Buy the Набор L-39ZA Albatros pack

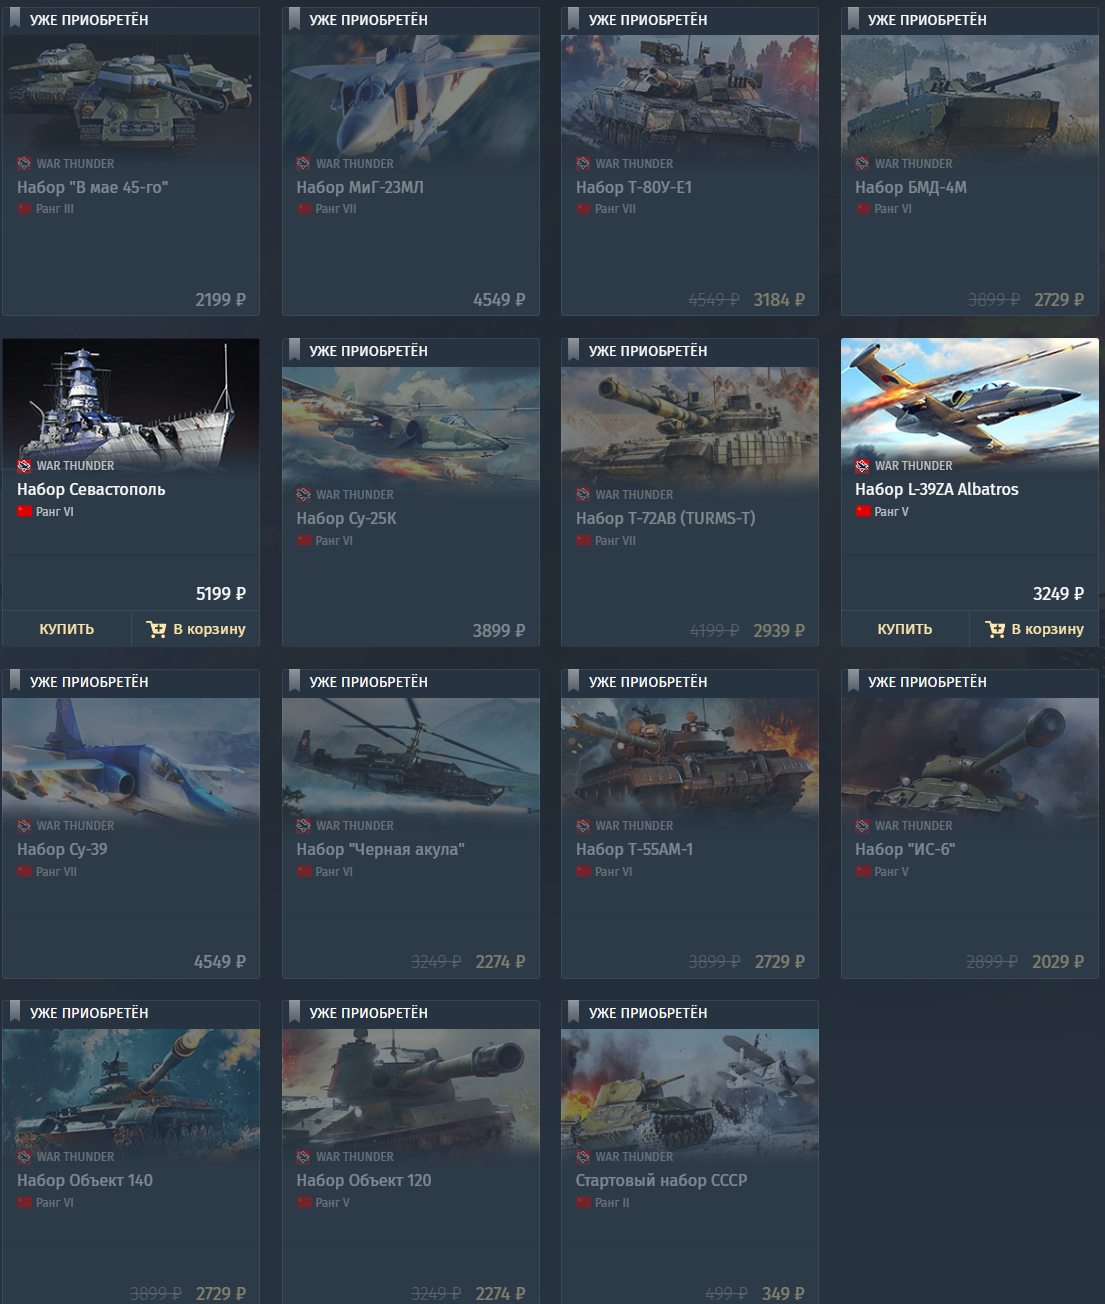click(x=905, y=629)
